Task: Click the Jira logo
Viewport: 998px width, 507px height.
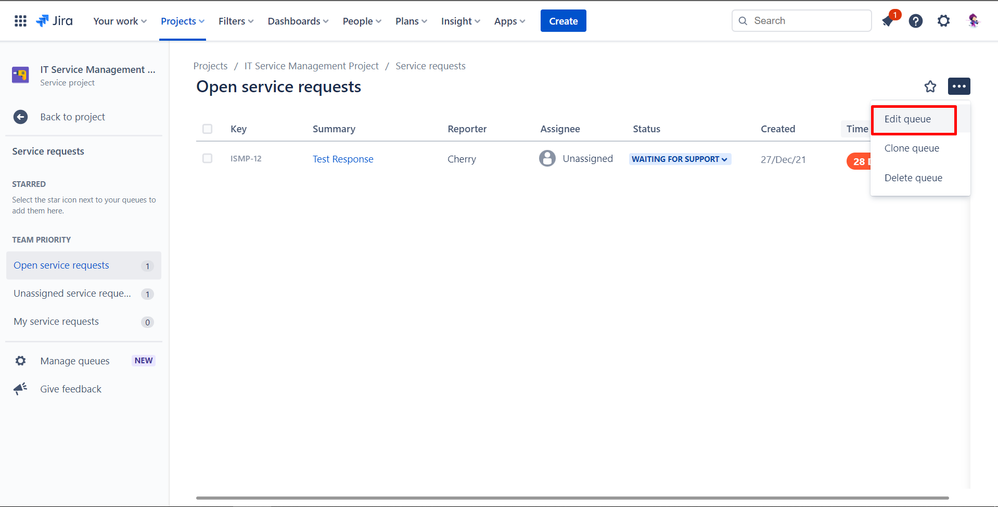Action: coord(54,21)
